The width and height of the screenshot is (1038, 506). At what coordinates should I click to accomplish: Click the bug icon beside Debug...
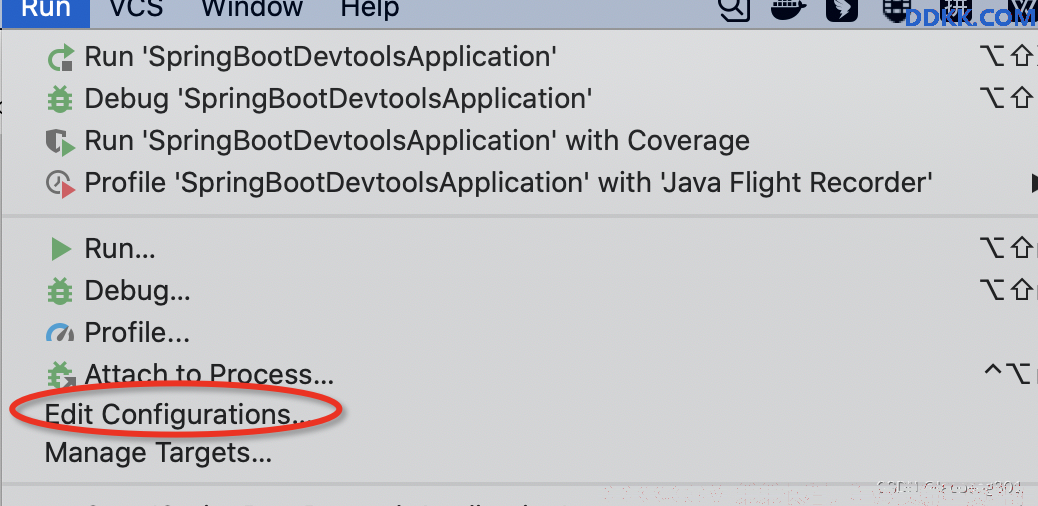[x=60, y=291]
